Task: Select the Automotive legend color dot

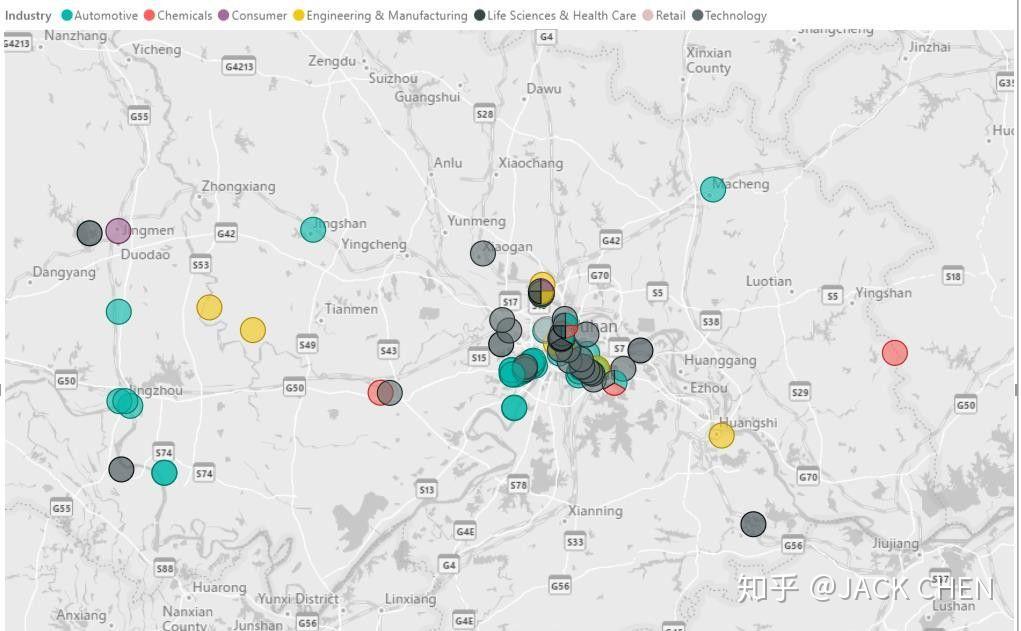Action: (x=66, y=15)
